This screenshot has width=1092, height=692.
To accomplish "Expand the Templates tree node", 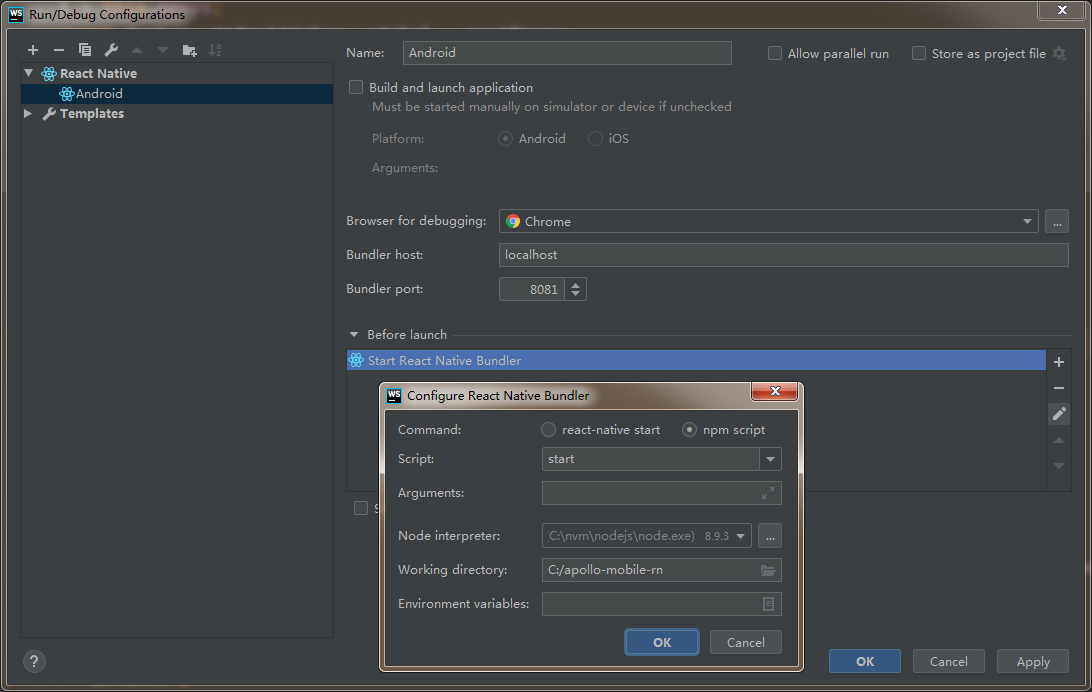I will [29, 113].
